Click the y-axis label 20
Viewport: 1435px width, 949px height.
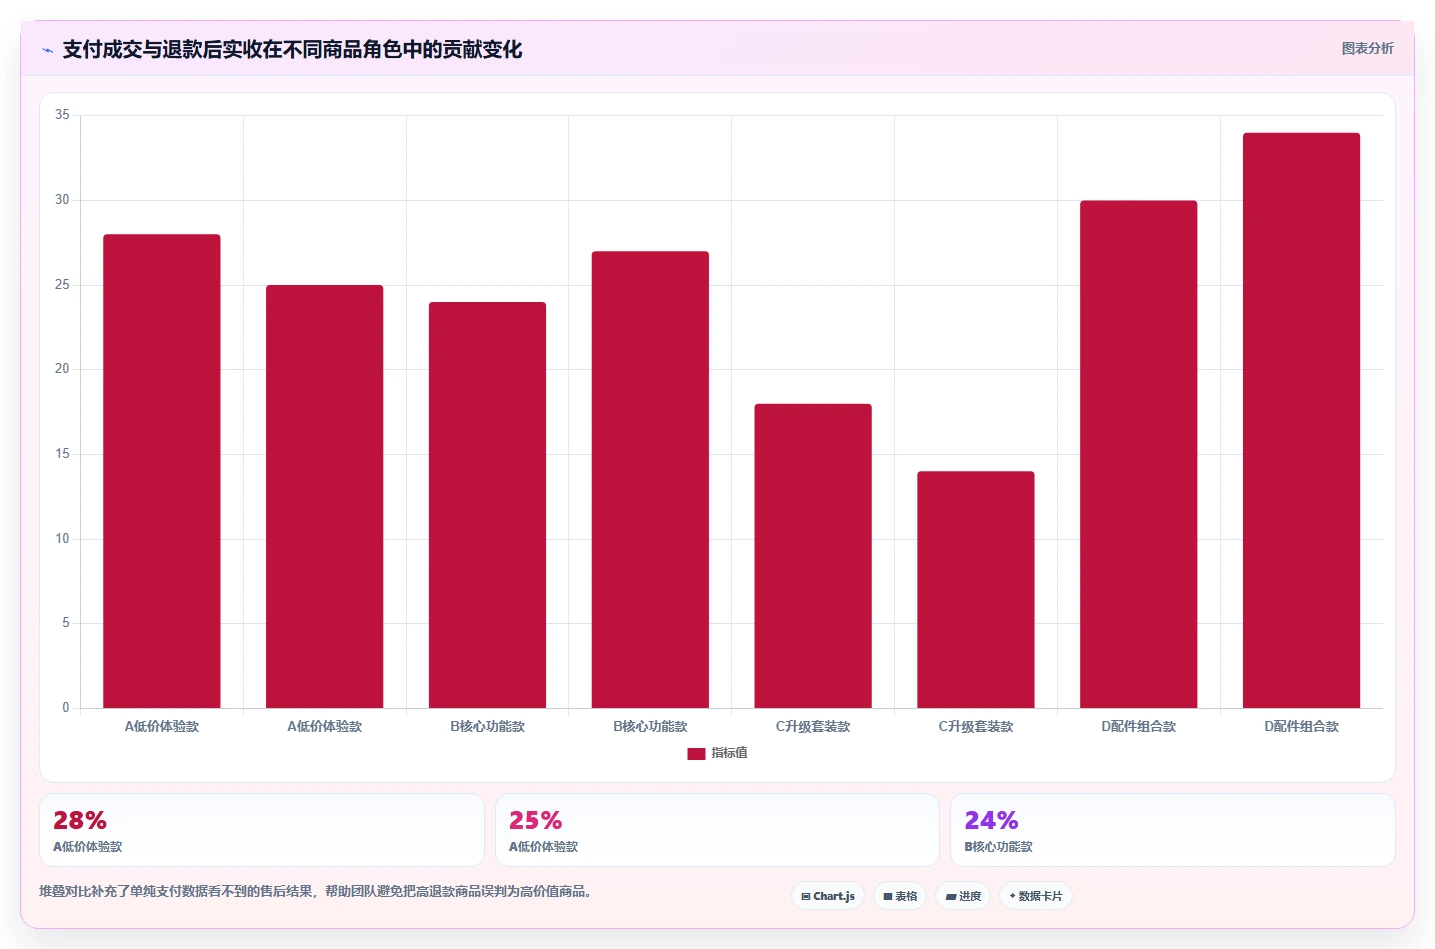point(62,369)
